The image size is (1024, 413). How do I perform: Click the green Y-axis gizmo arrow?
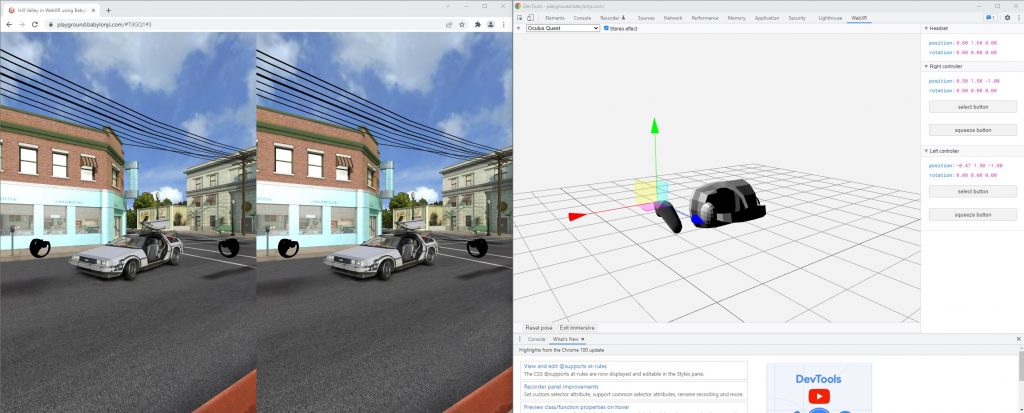(x=655, y=126)
